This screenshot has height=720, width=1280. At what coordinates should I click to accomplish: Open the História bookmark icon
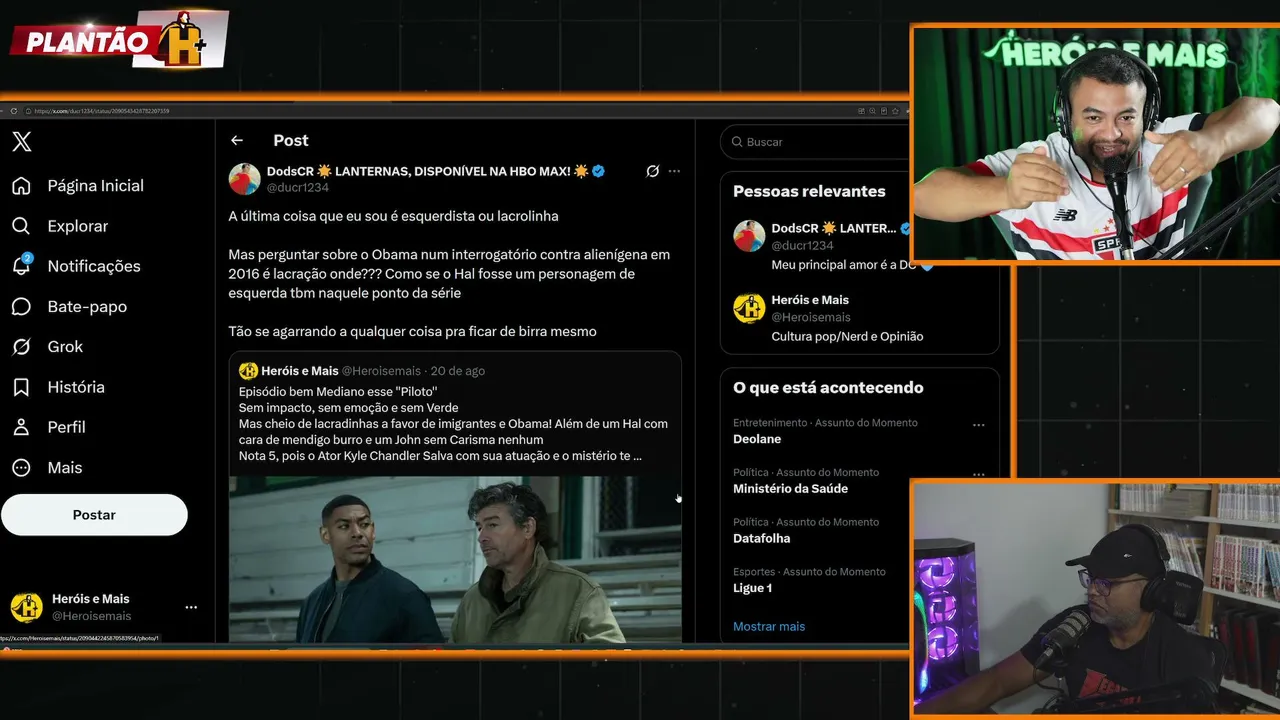tap(21, 387)
